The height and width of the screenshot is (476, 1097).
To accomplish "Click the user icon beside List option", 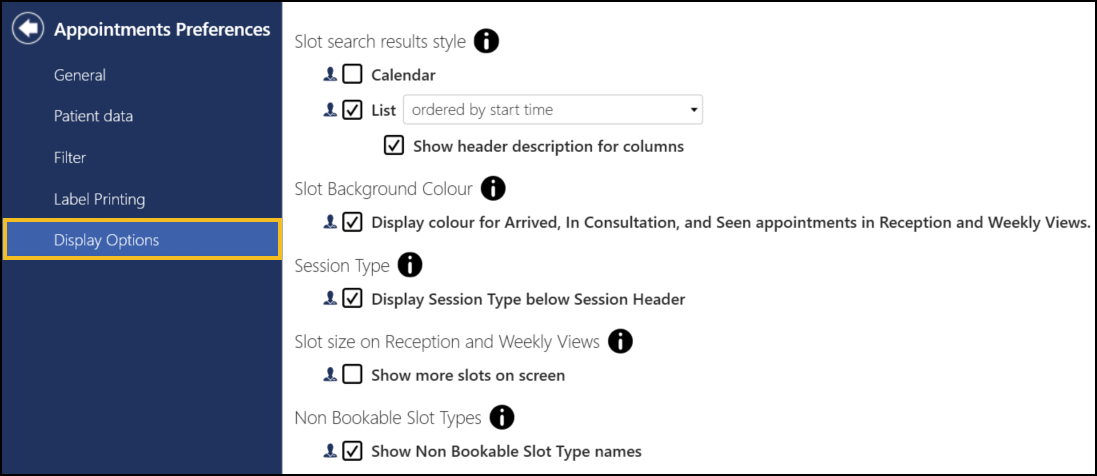I will pos(330,110).
